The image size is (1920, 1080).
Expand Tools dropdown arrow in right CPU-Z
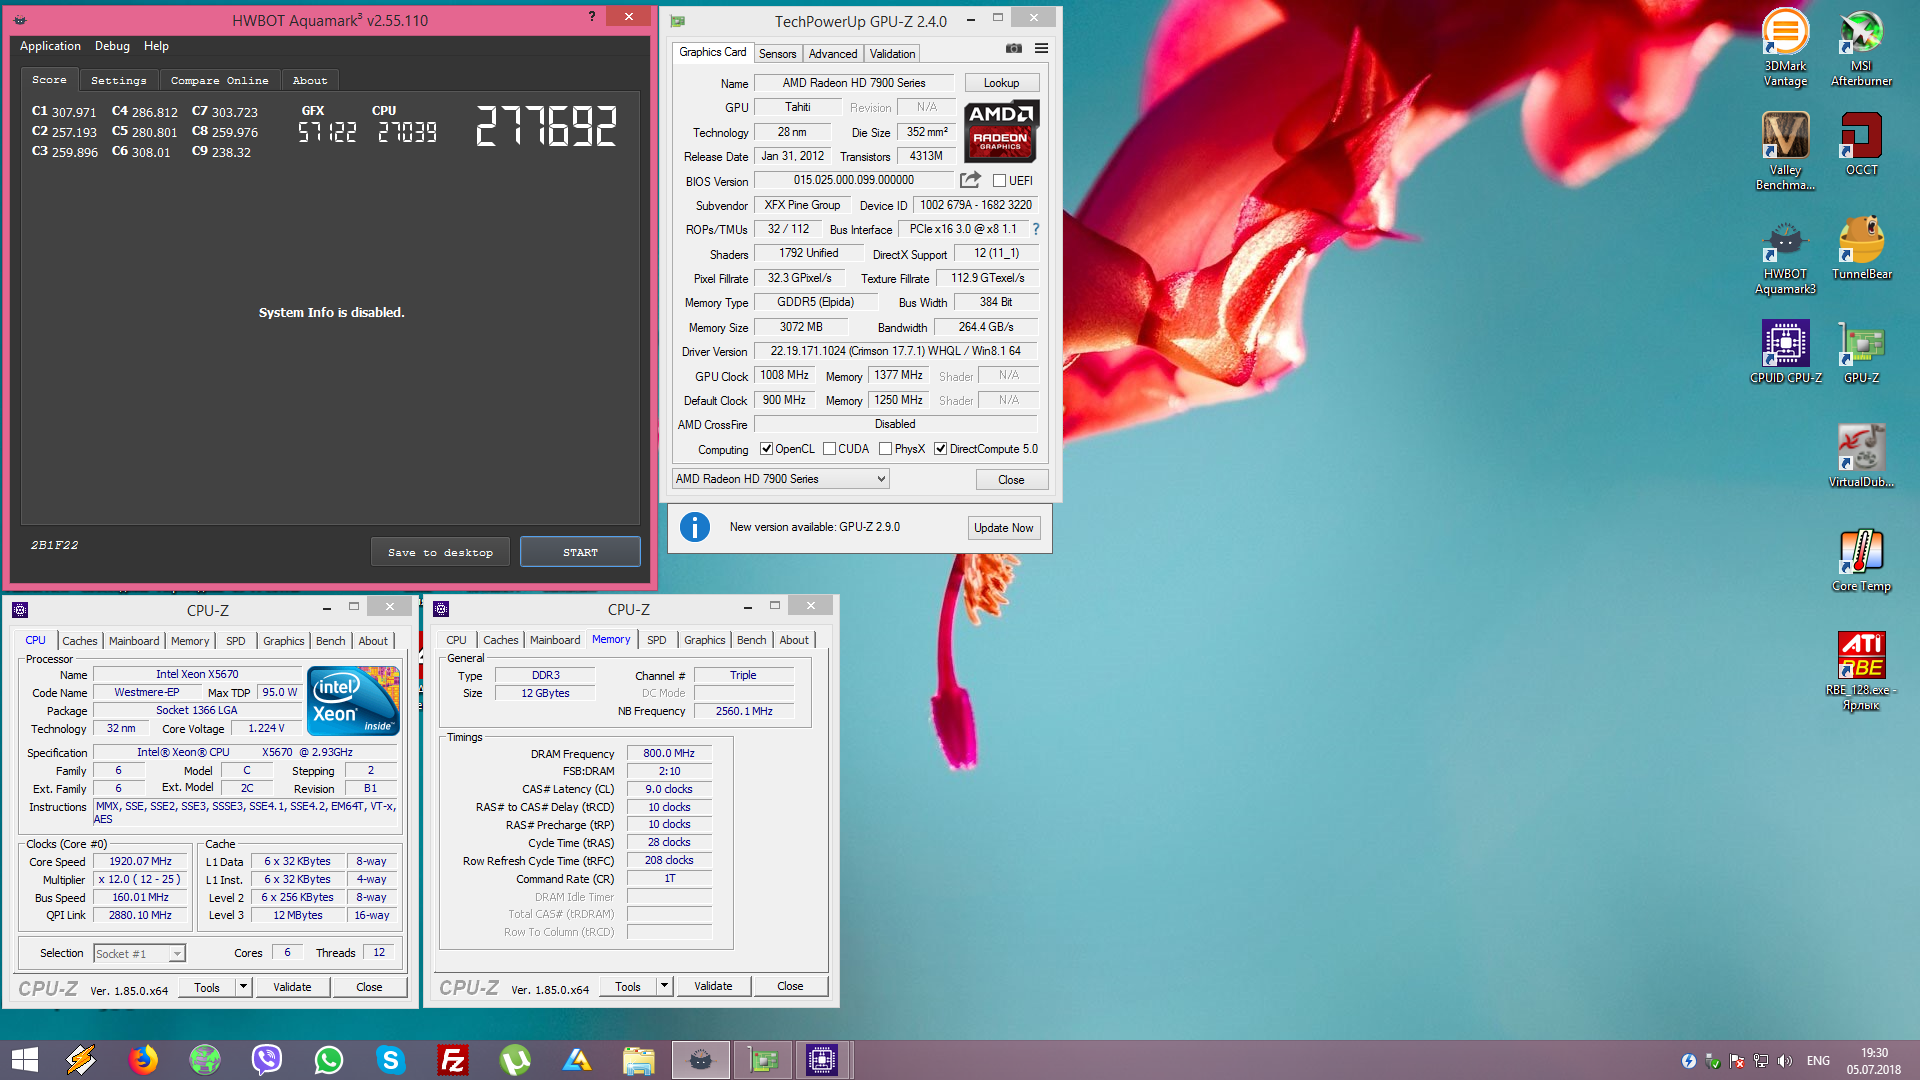pyautogui.click(x=664, y=986)
